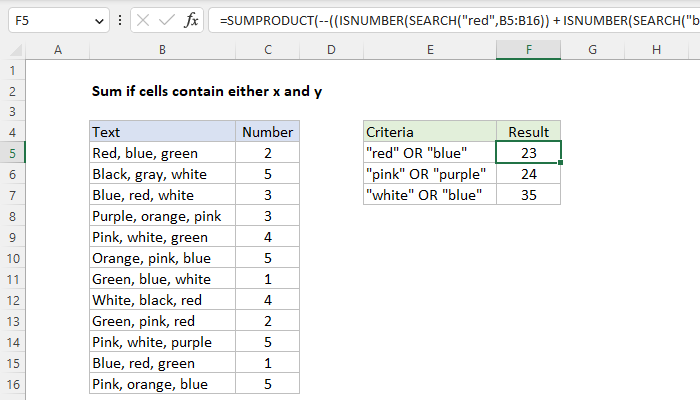Click cell 'Purple, orange, pink'

click(162, 216)
